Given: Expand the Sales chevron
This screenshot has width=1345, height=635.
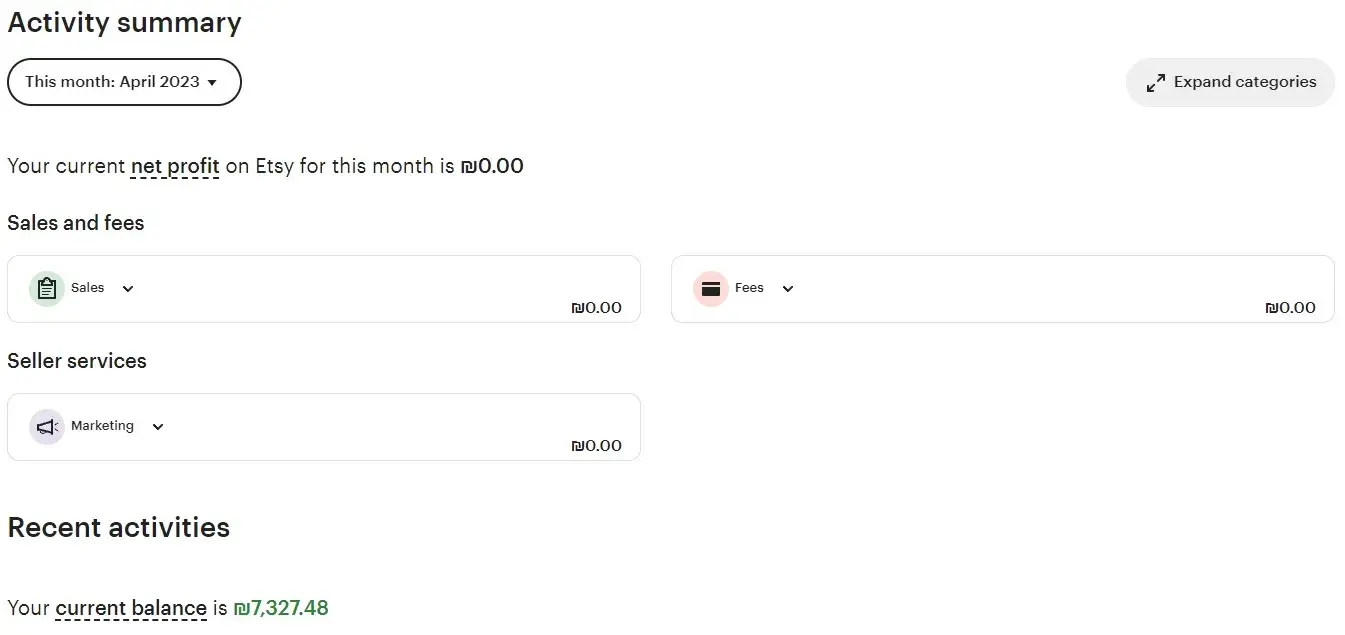Looking at the screenshot, I should (x=128, y=289).
